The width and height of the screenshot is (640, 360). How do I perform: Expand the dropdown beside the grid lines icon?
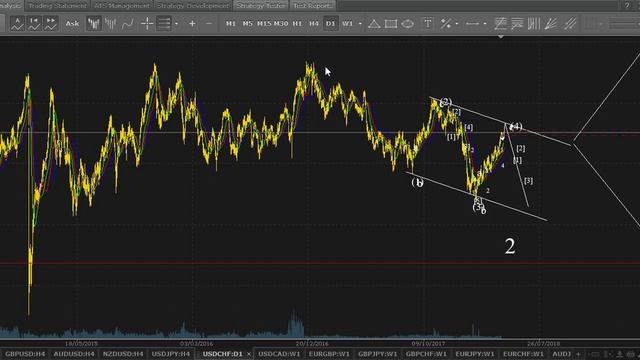click(x=176, y=24)
